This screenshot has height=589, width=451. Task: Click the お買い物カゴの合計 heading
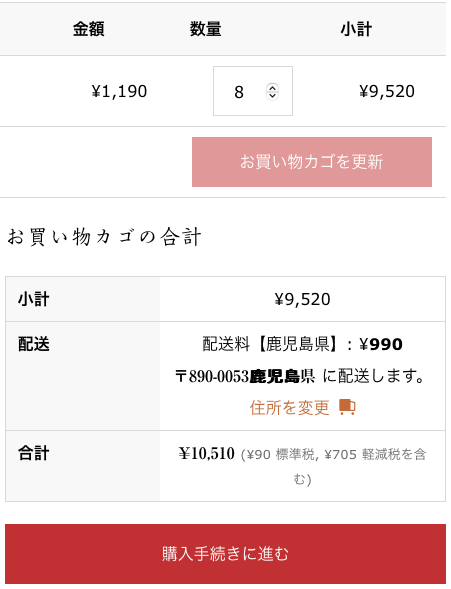[x=104, y=237]
